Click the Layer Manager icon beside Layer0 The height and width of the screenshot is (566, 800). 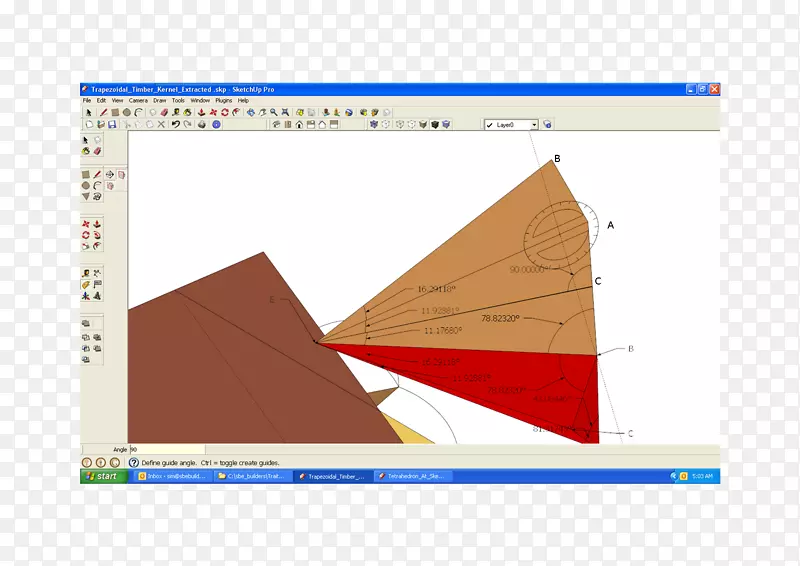click(x=548, y=125)
